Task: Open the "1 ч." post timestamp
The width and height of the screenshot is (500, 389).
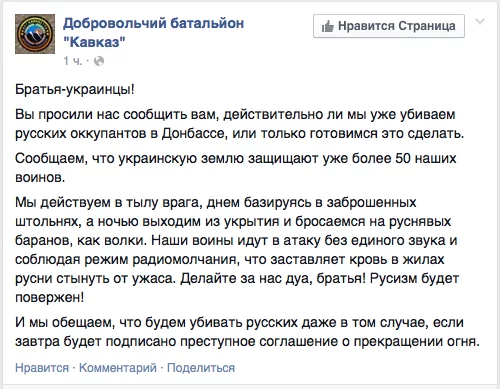Action: click(72, 61)
